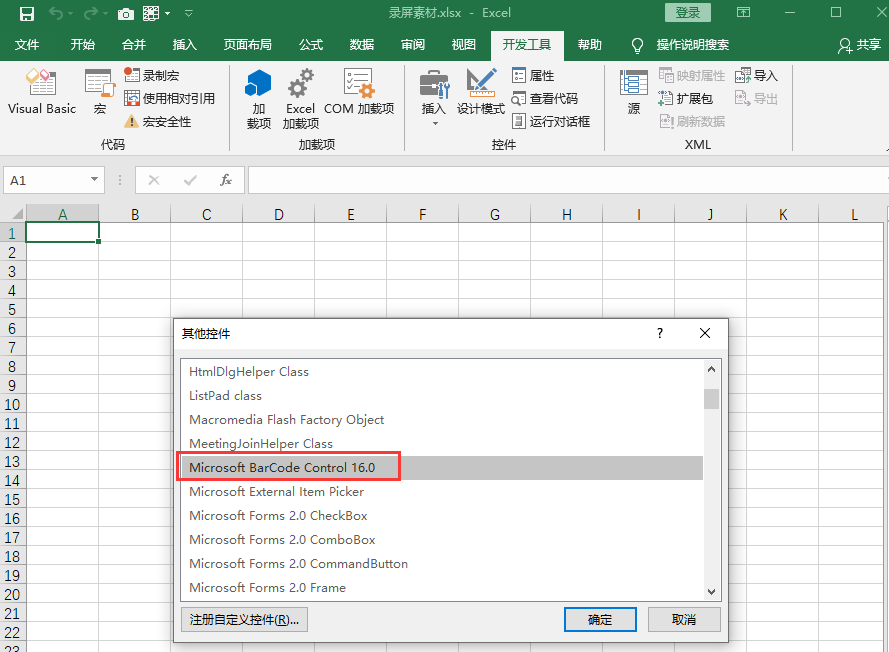Select Microsoft Forms 2.0 CommandButton
This screenshot has height=652, width=889.
tap(442, 564)
